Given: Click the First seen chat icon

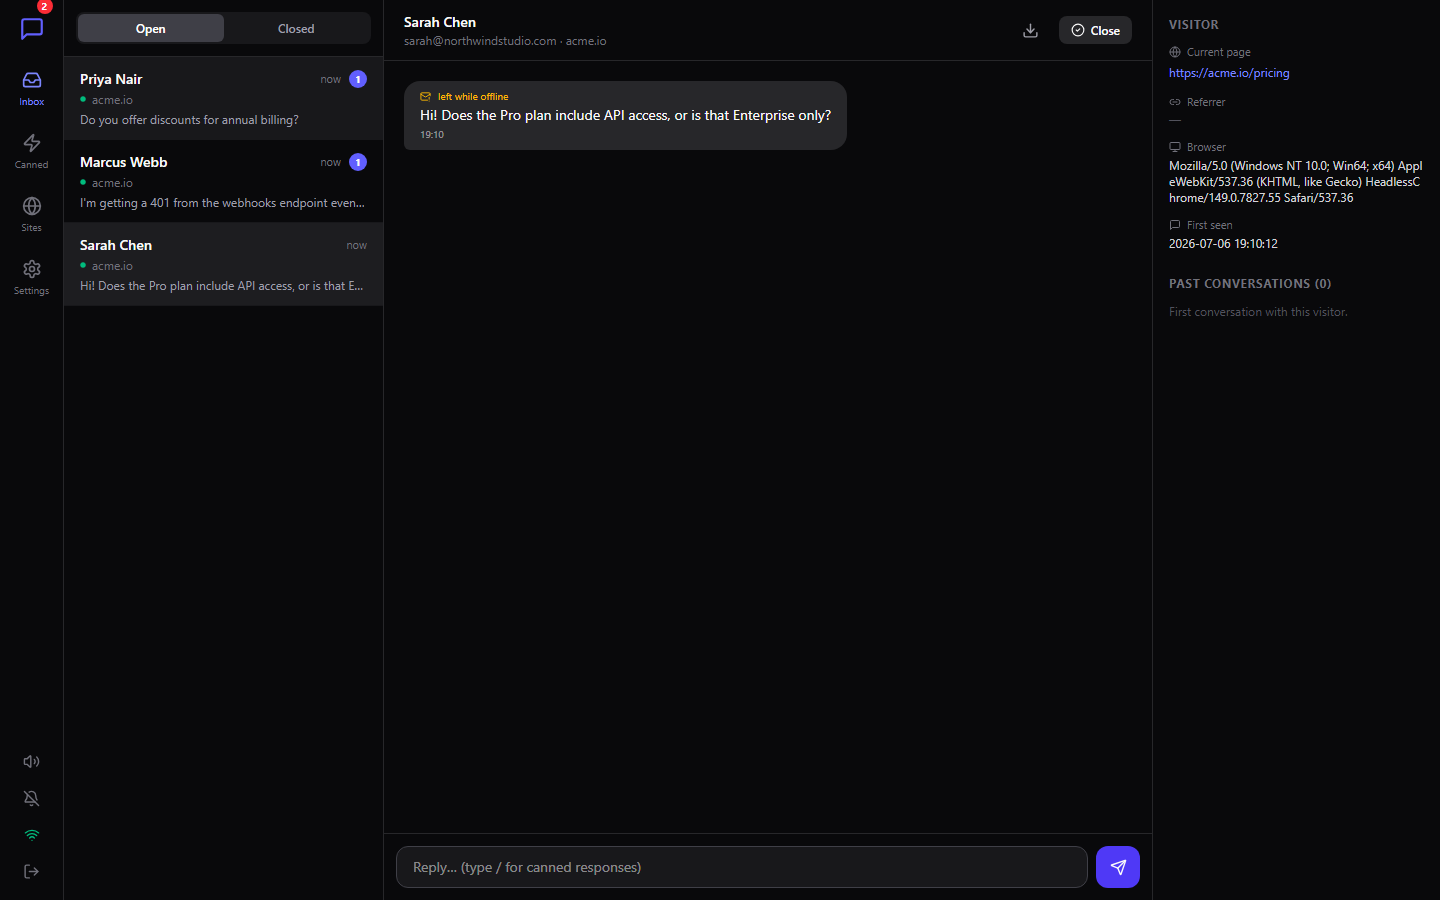Looking at the screenshot, I should coord(1175,225).
